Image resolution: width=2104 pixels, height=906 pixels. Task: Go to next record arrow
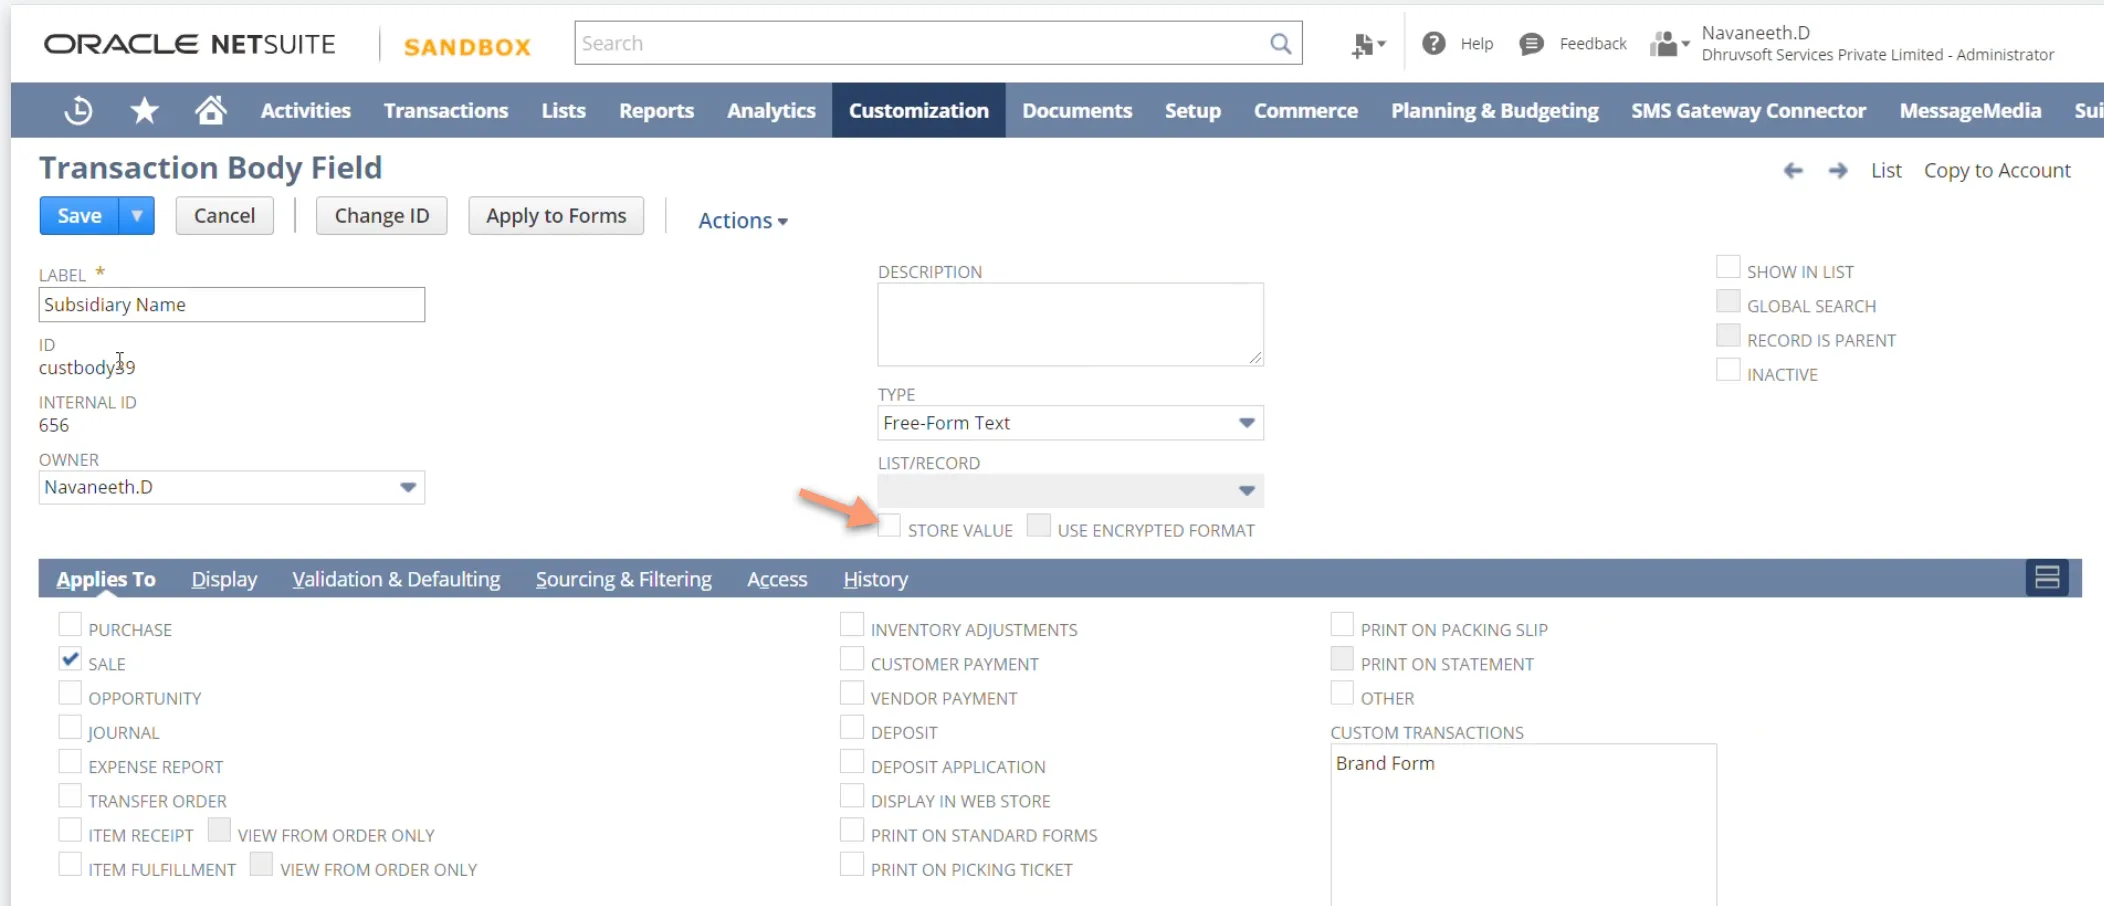tap(1838, 171)
